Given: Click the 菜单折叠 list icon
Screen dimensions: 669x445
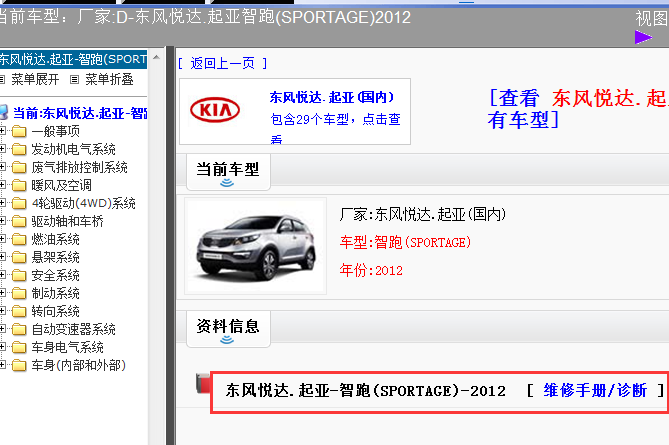Looking at the screenshot, I should click(x=75, y=79).
